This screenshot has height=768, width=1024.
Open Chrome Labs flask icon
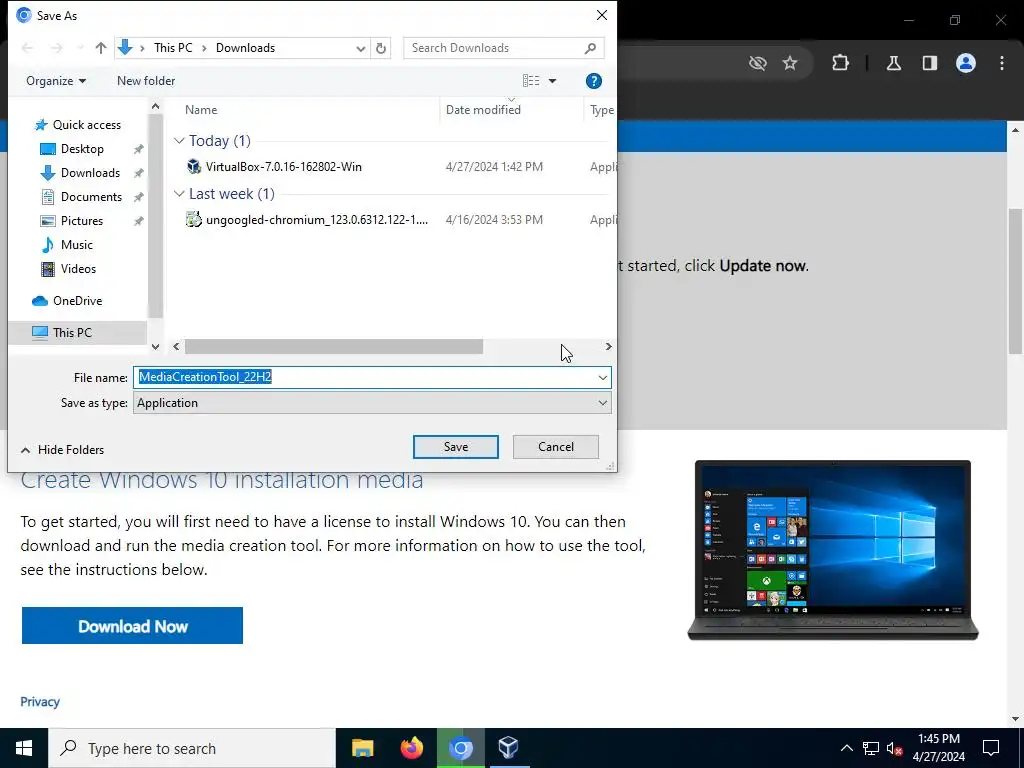[894, 63]
